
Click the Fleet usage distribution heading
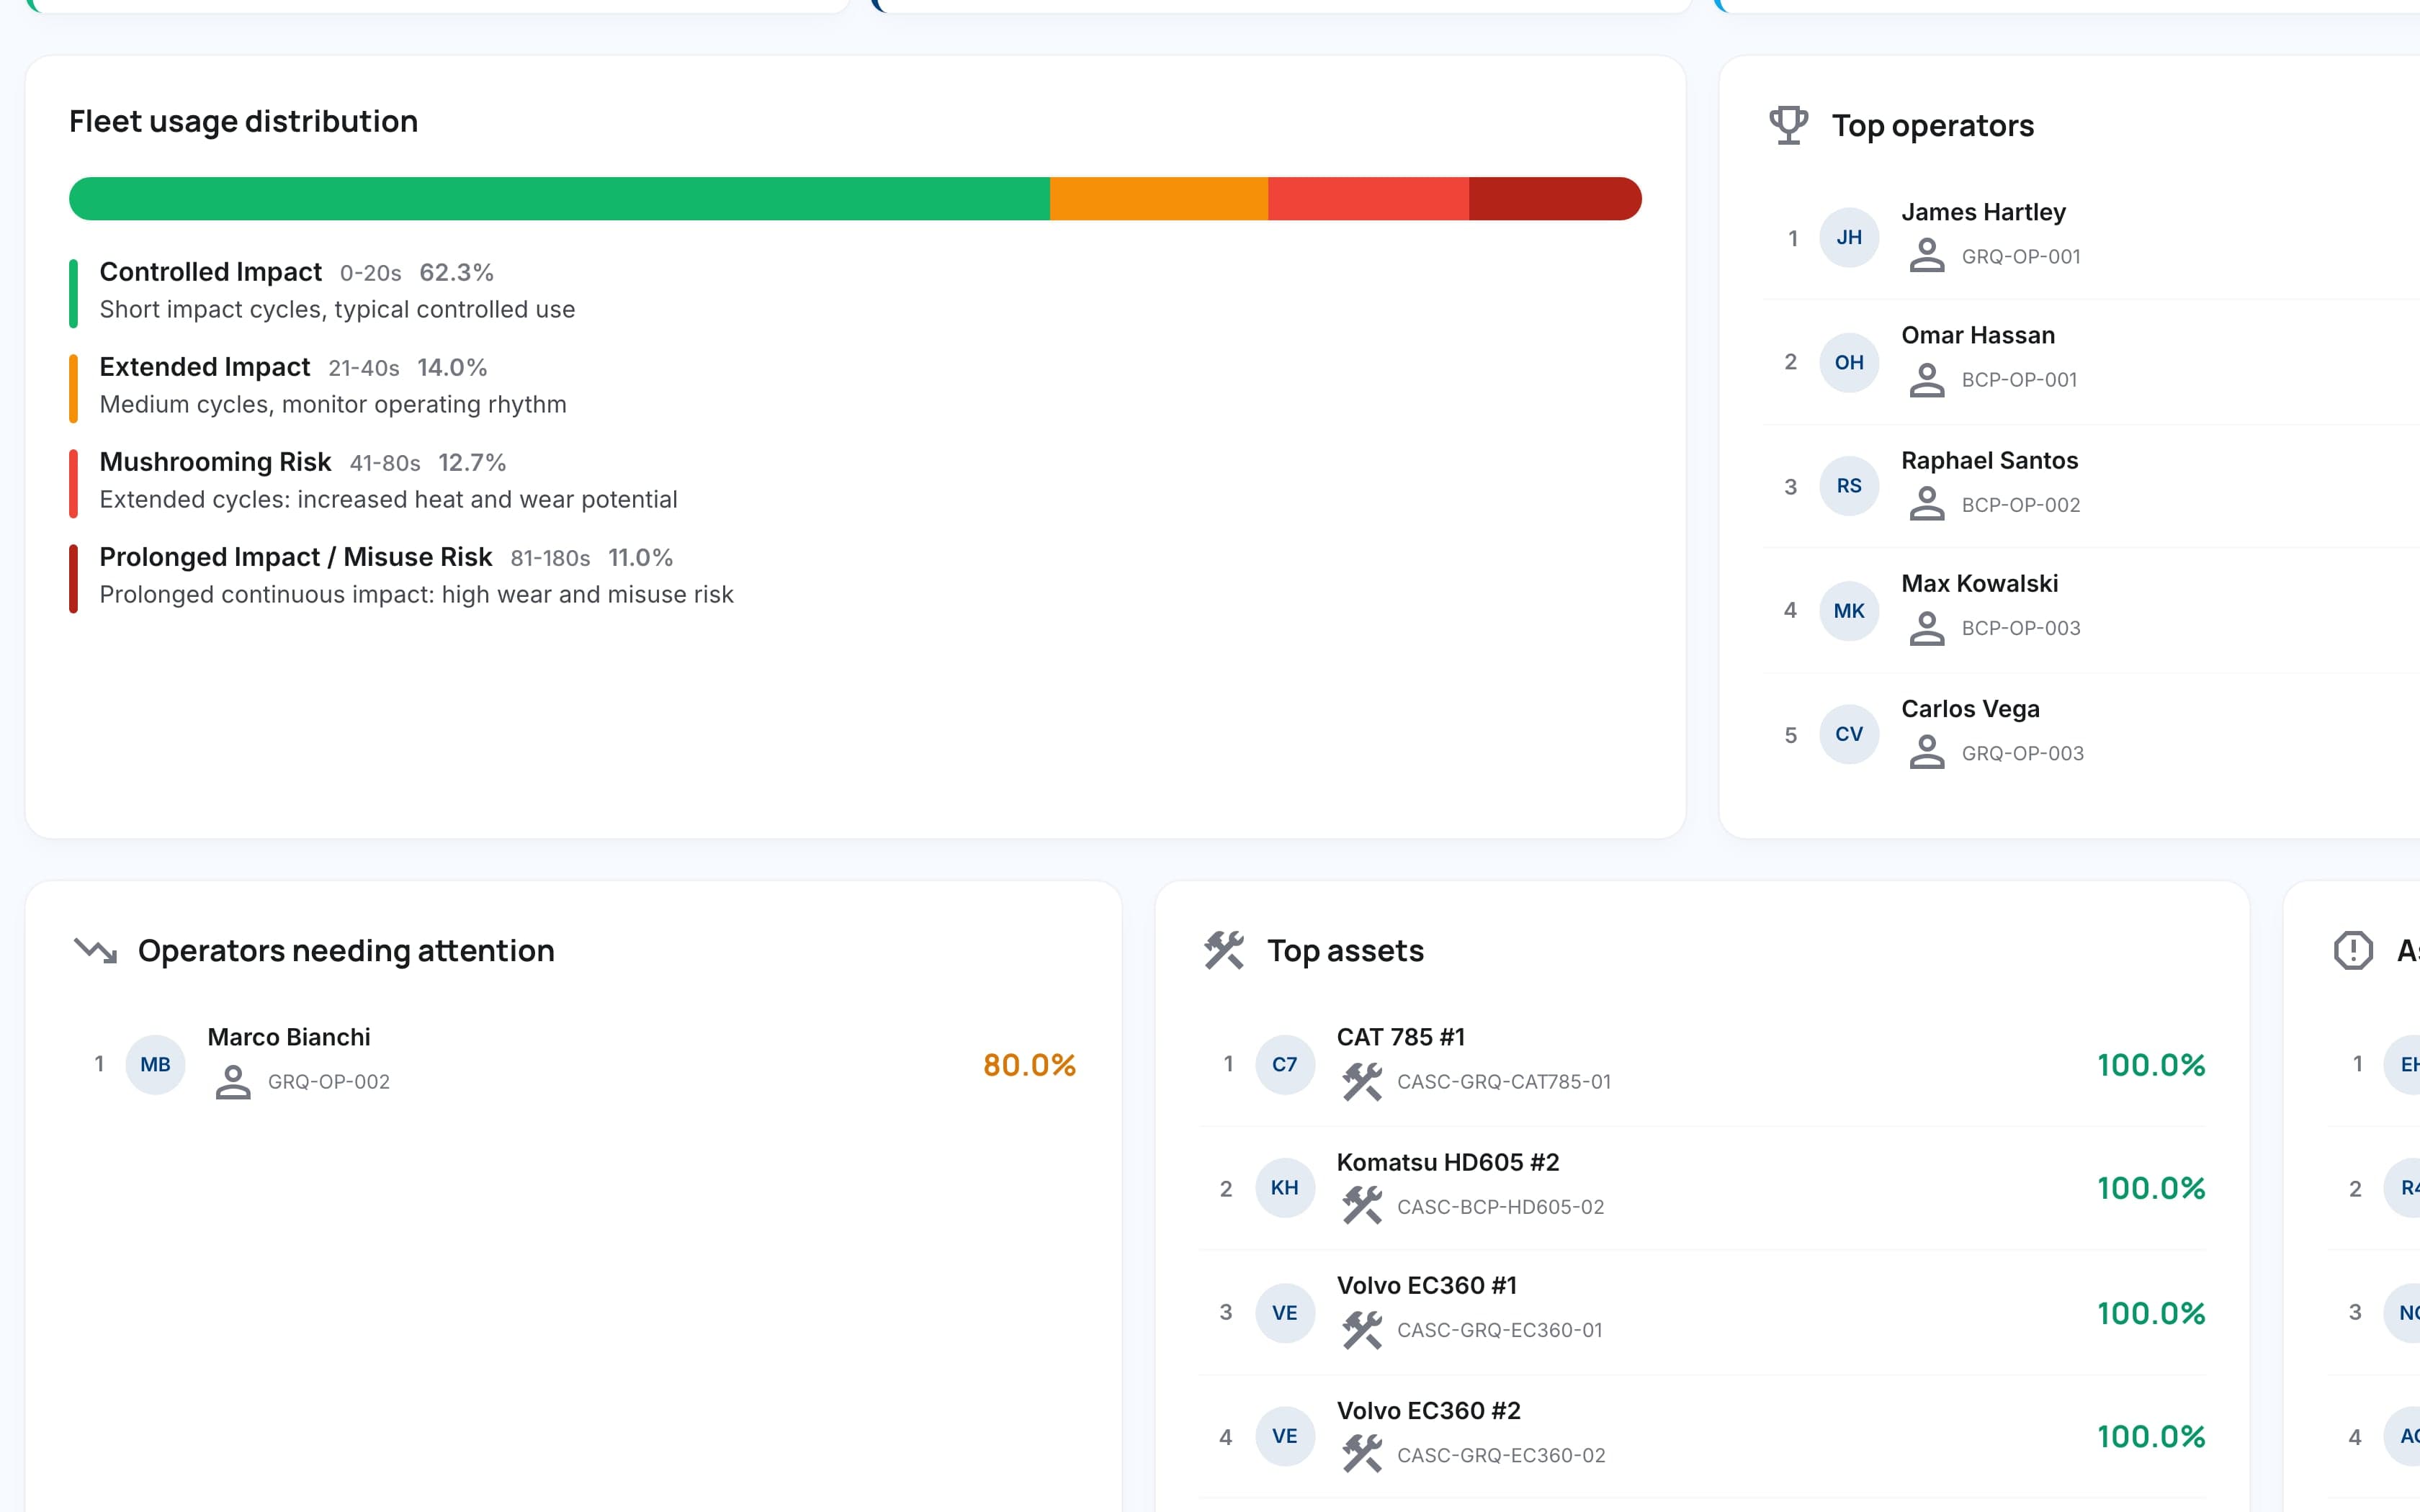pyautogui.click(x=243, y=121)
